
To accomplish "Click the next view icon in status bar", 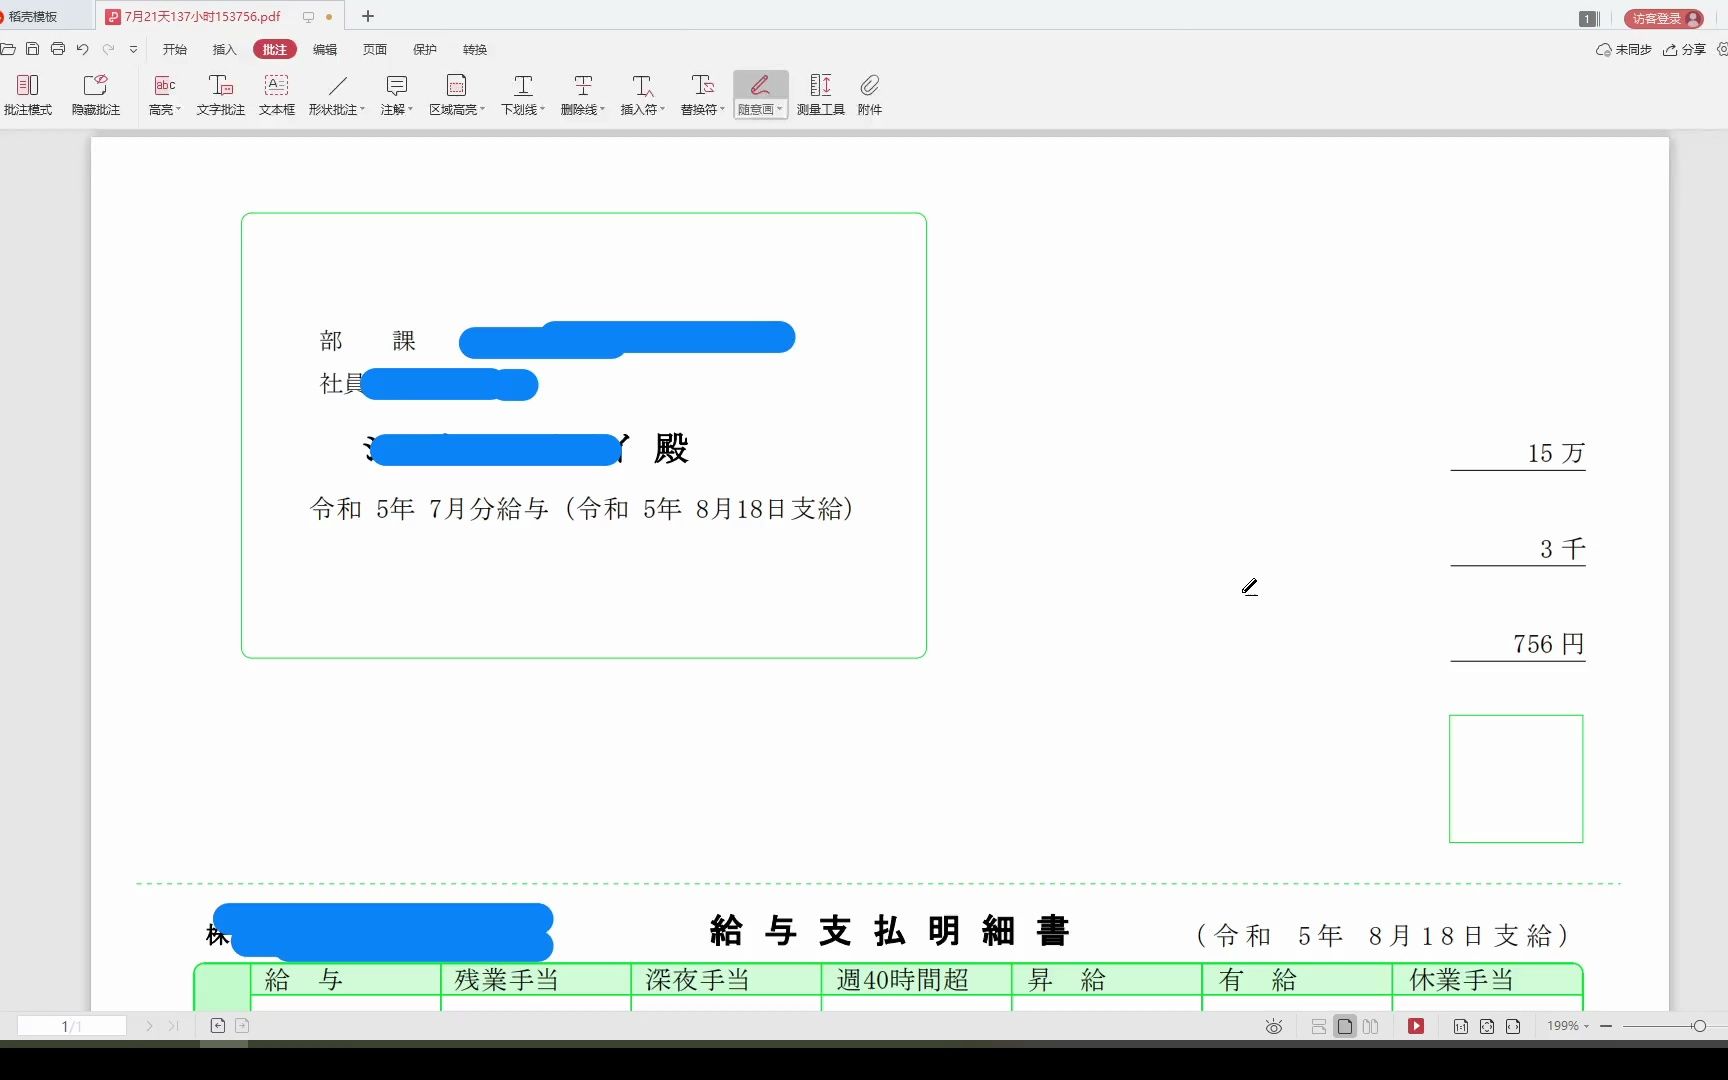I will pos(242,1026).
